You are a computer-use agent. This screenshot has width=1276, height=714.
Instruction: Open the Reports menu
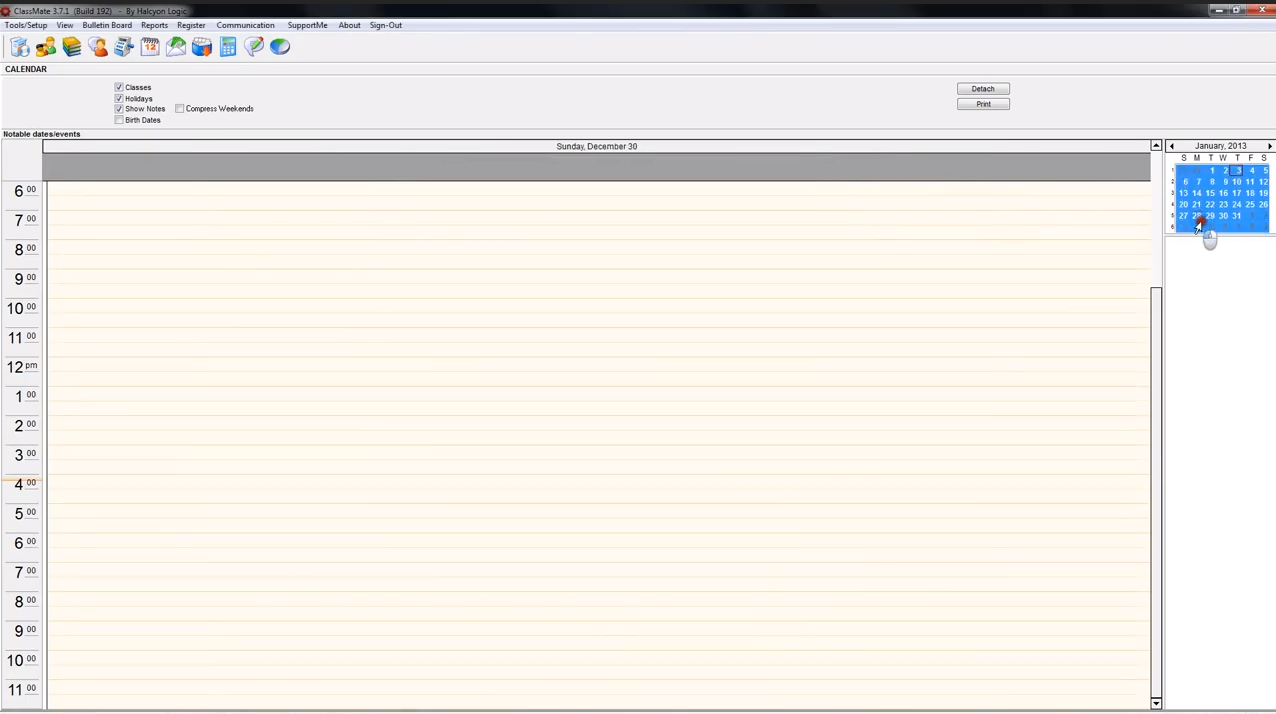(x=154, y=25)
